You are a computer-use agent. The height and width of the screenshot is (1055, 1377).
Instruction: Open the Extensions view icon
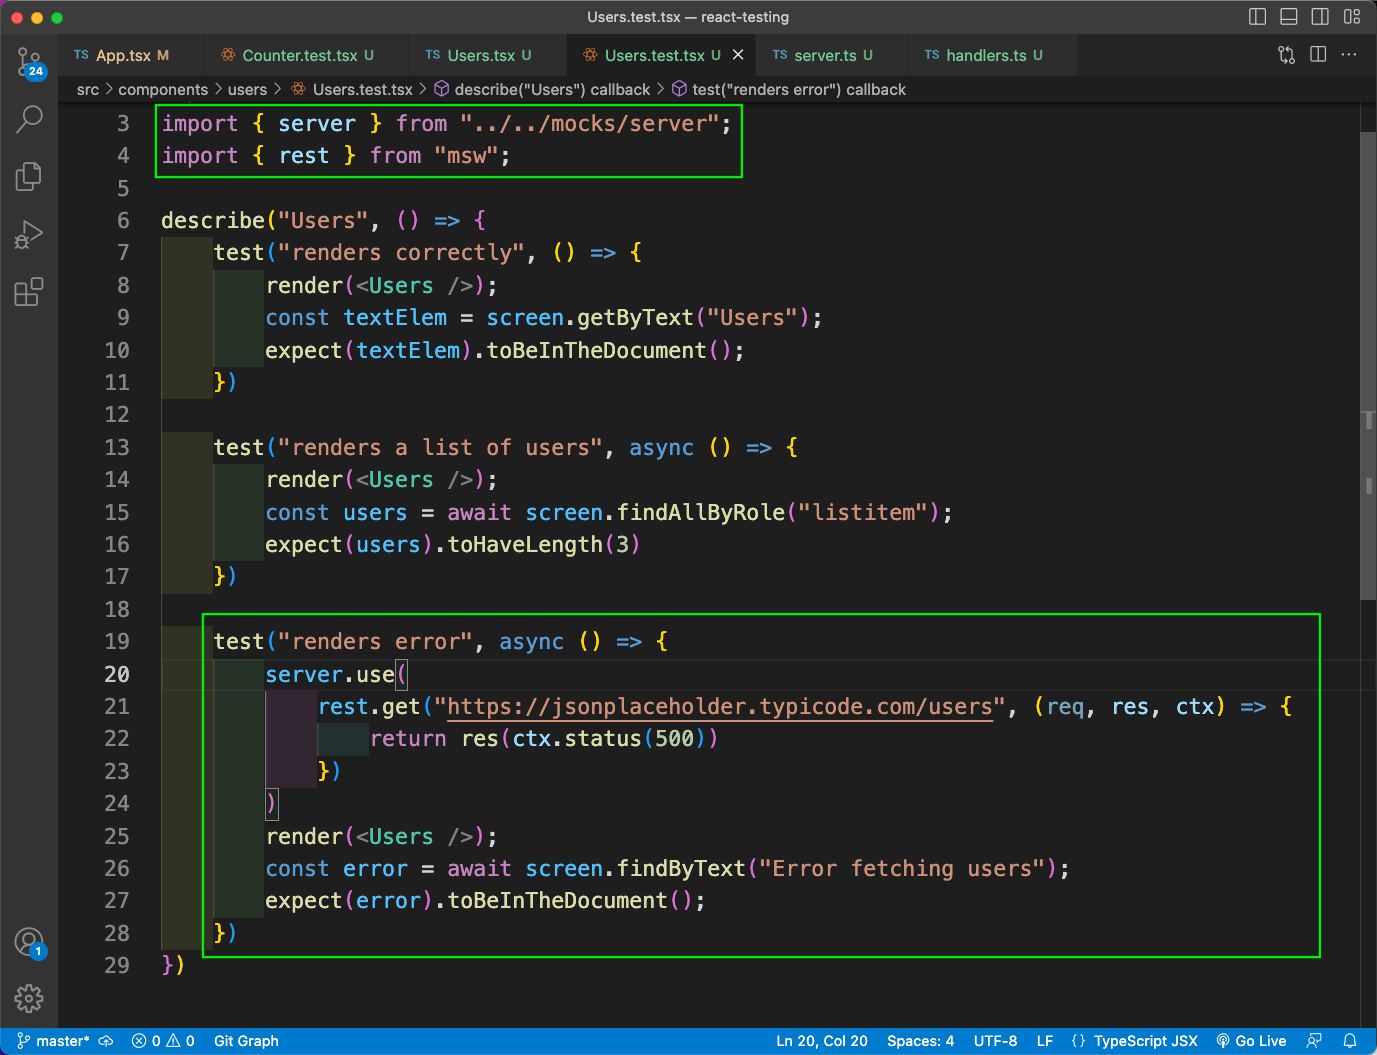pyautogui.click(x=28, y=291)
